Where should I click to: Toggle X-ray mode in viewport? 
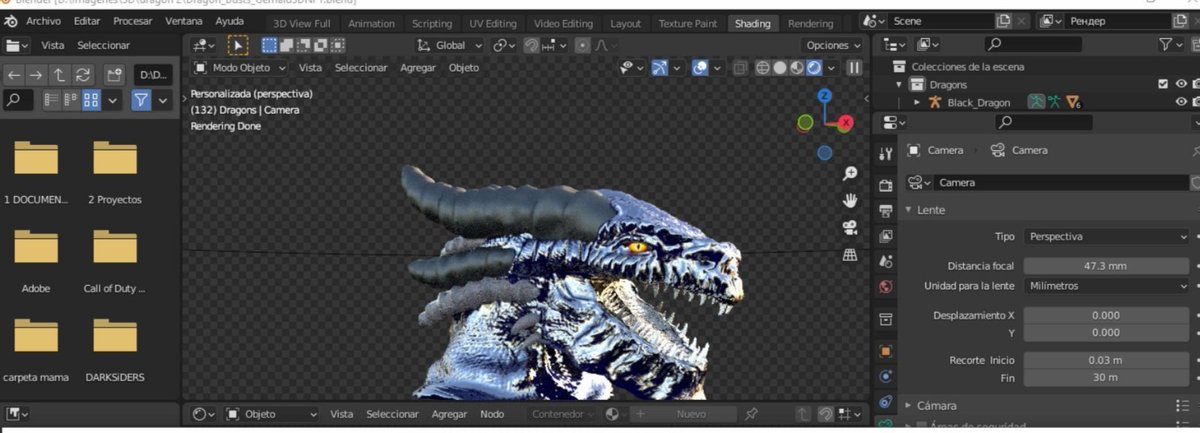[x=741, y=67]
